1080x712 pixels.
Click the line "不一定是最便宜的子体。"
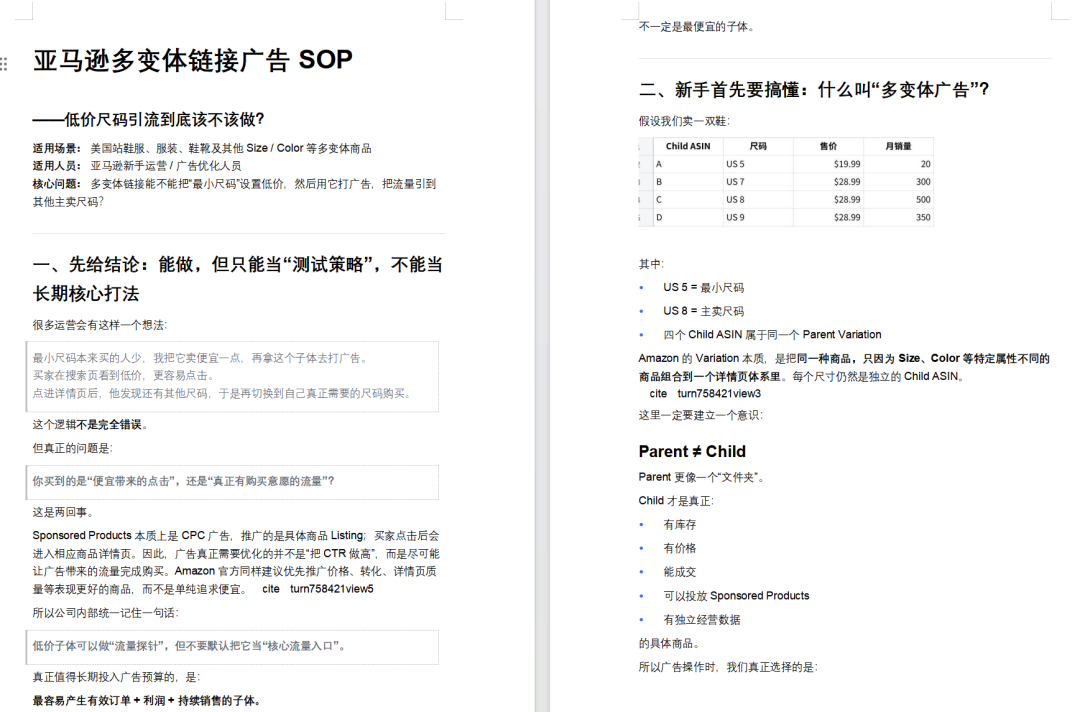pyautogui.click(x=697, y=27)
